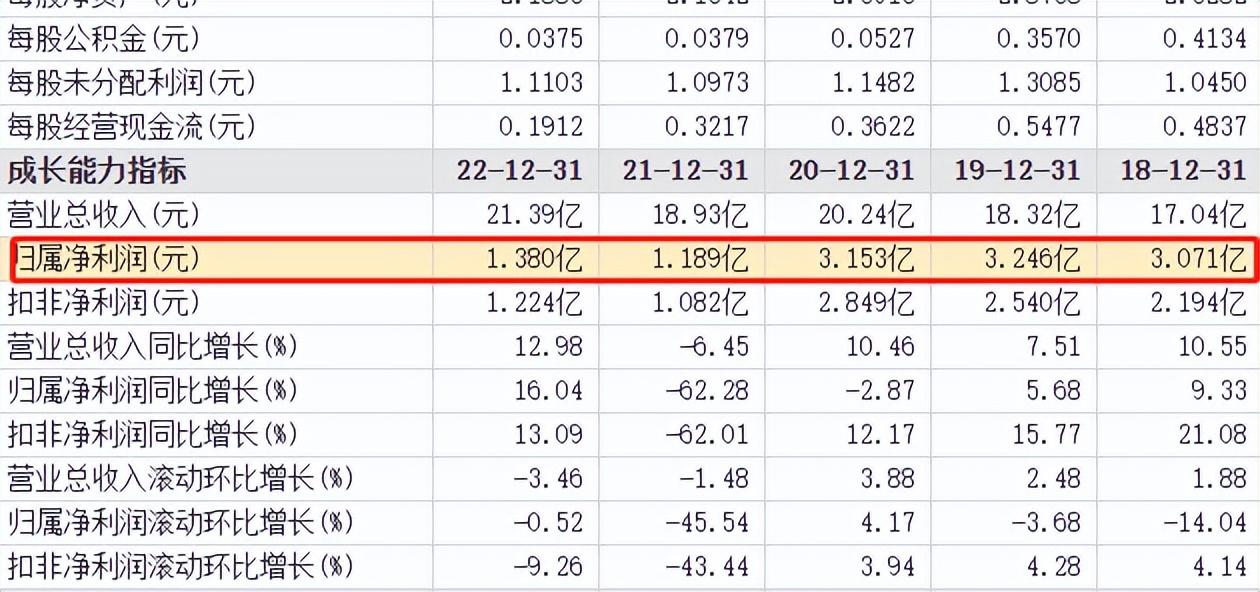
Task: Select the 扣非净利润(元) row label
Action: [x=104, y=302]
